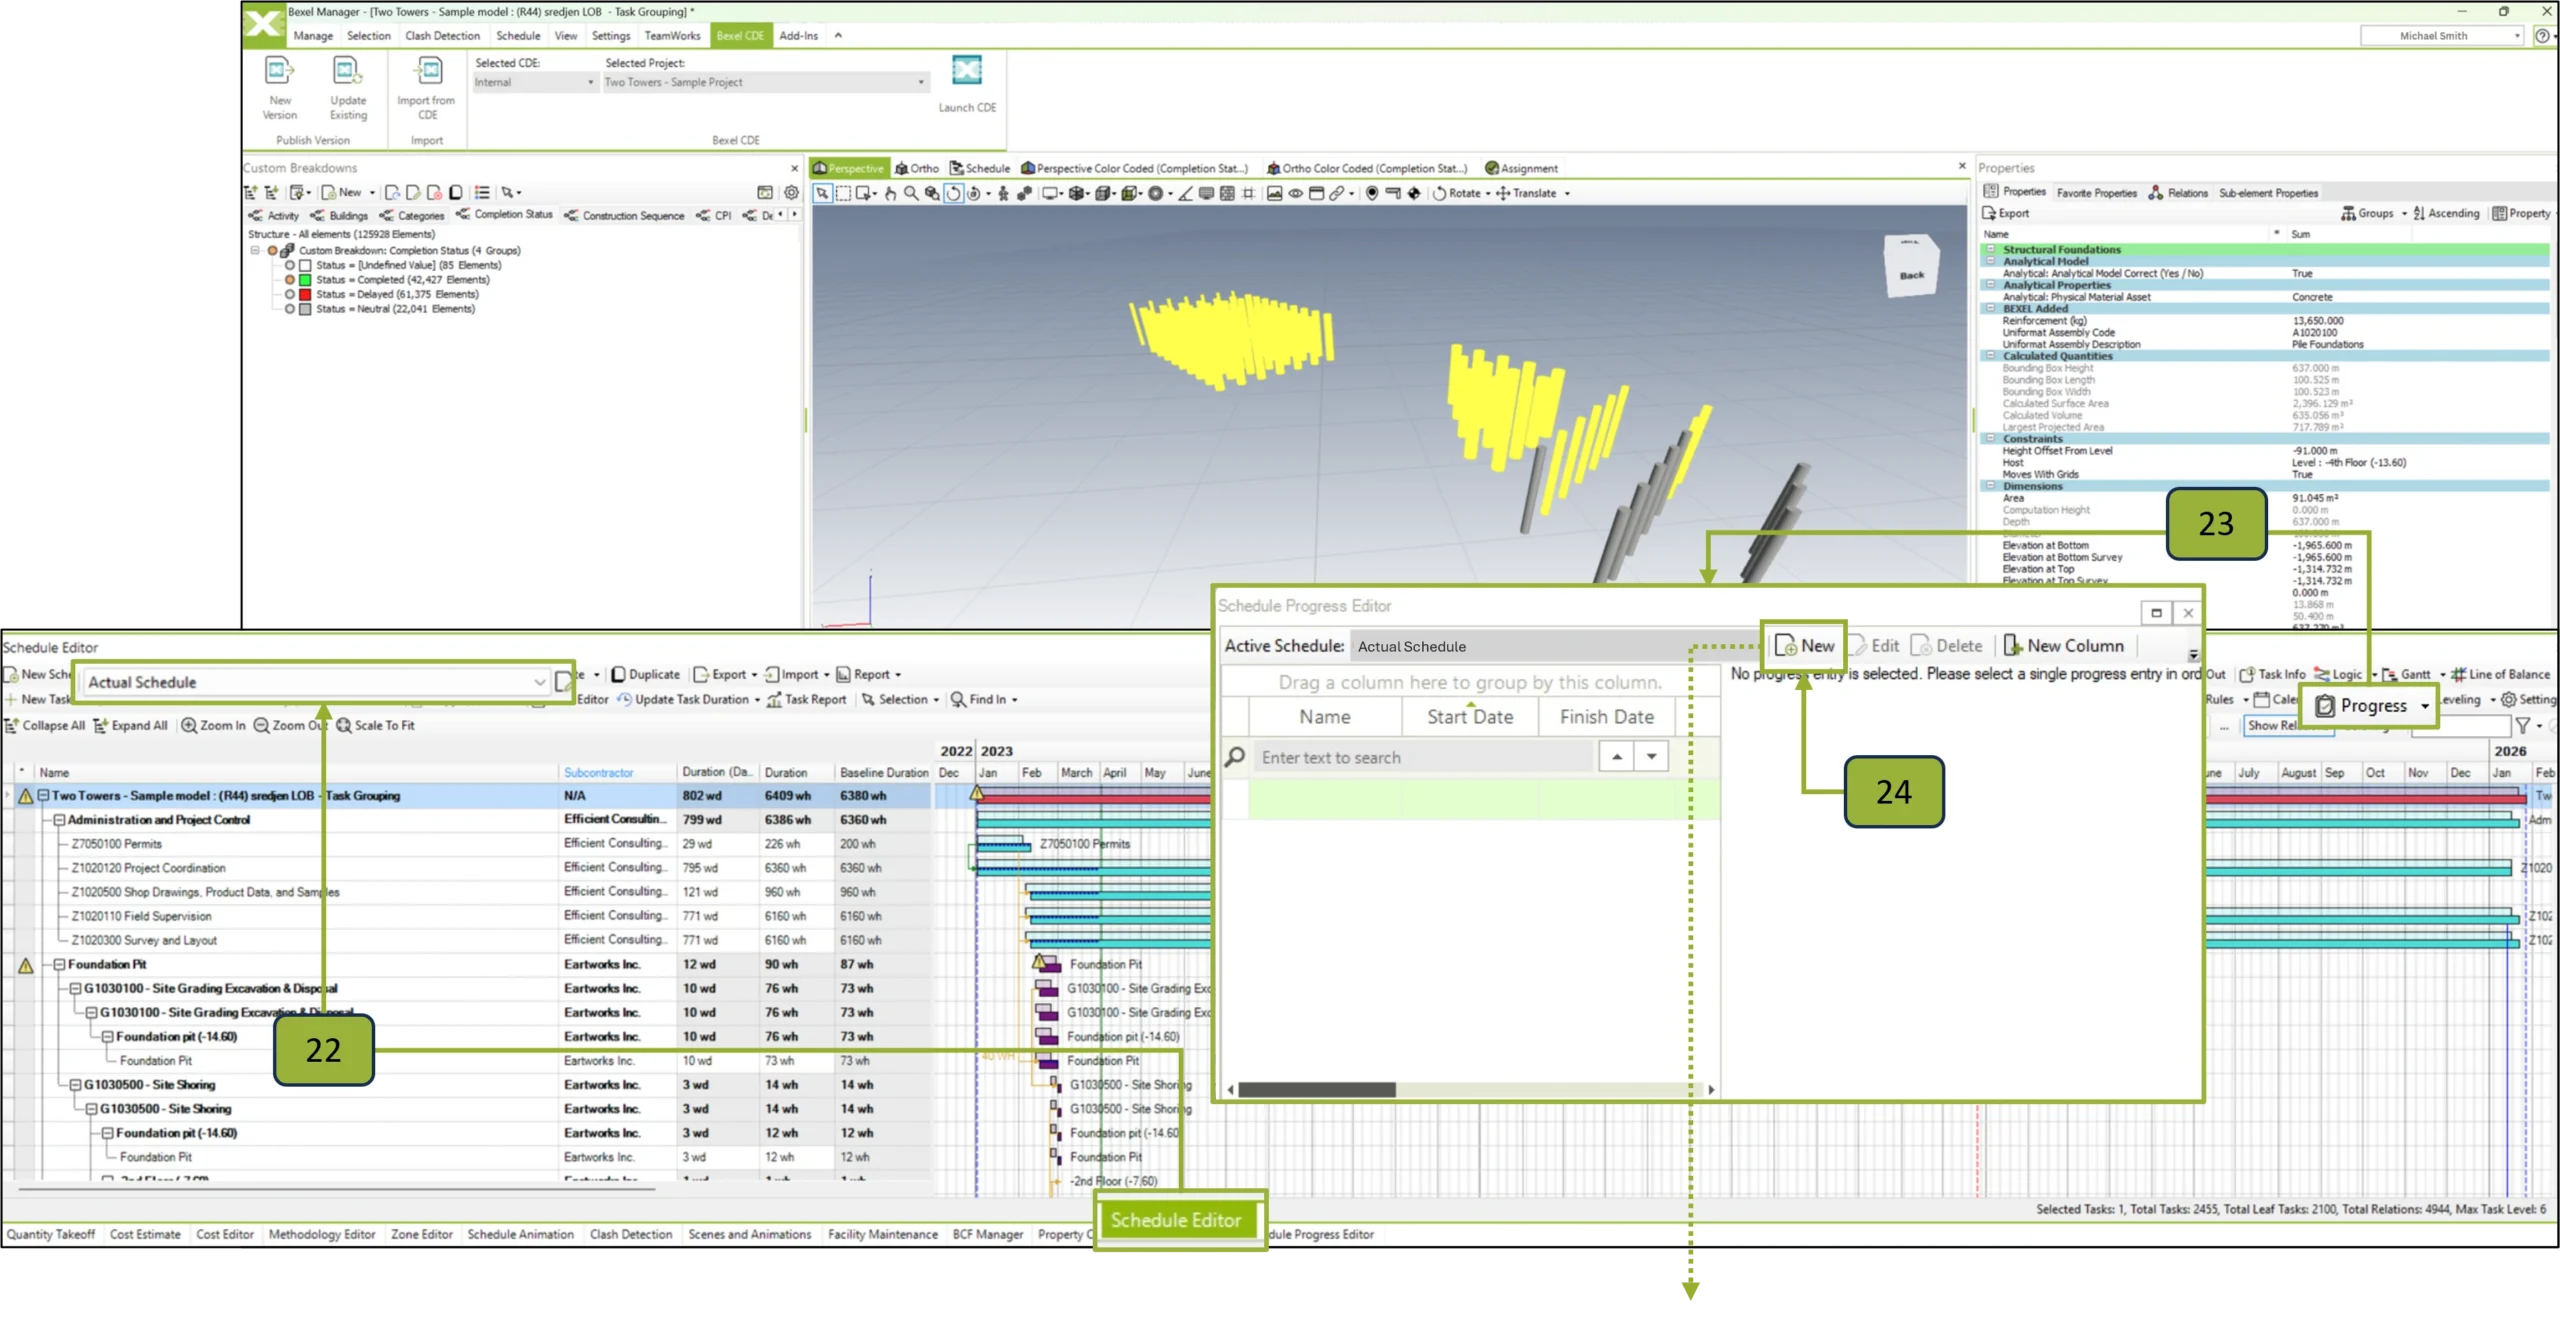
Task: Click Expand All in Schedule Editor
Action: 130,725
